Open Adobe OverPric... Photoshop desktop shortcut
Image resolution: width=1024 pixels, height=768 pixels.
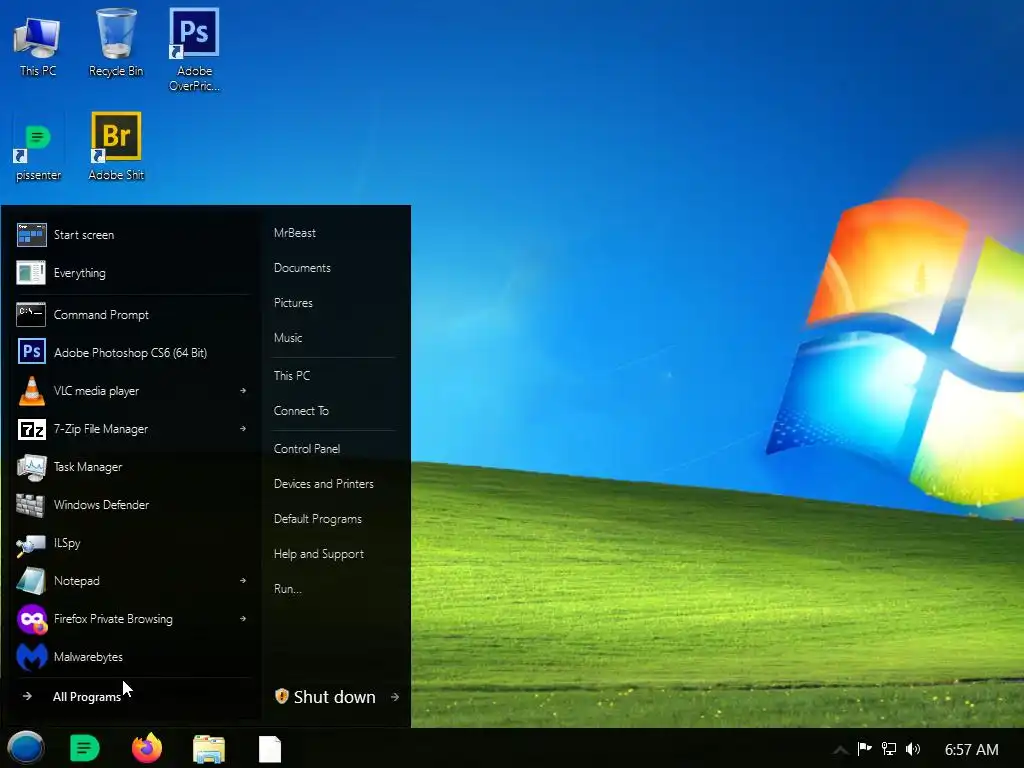point(194,51)
